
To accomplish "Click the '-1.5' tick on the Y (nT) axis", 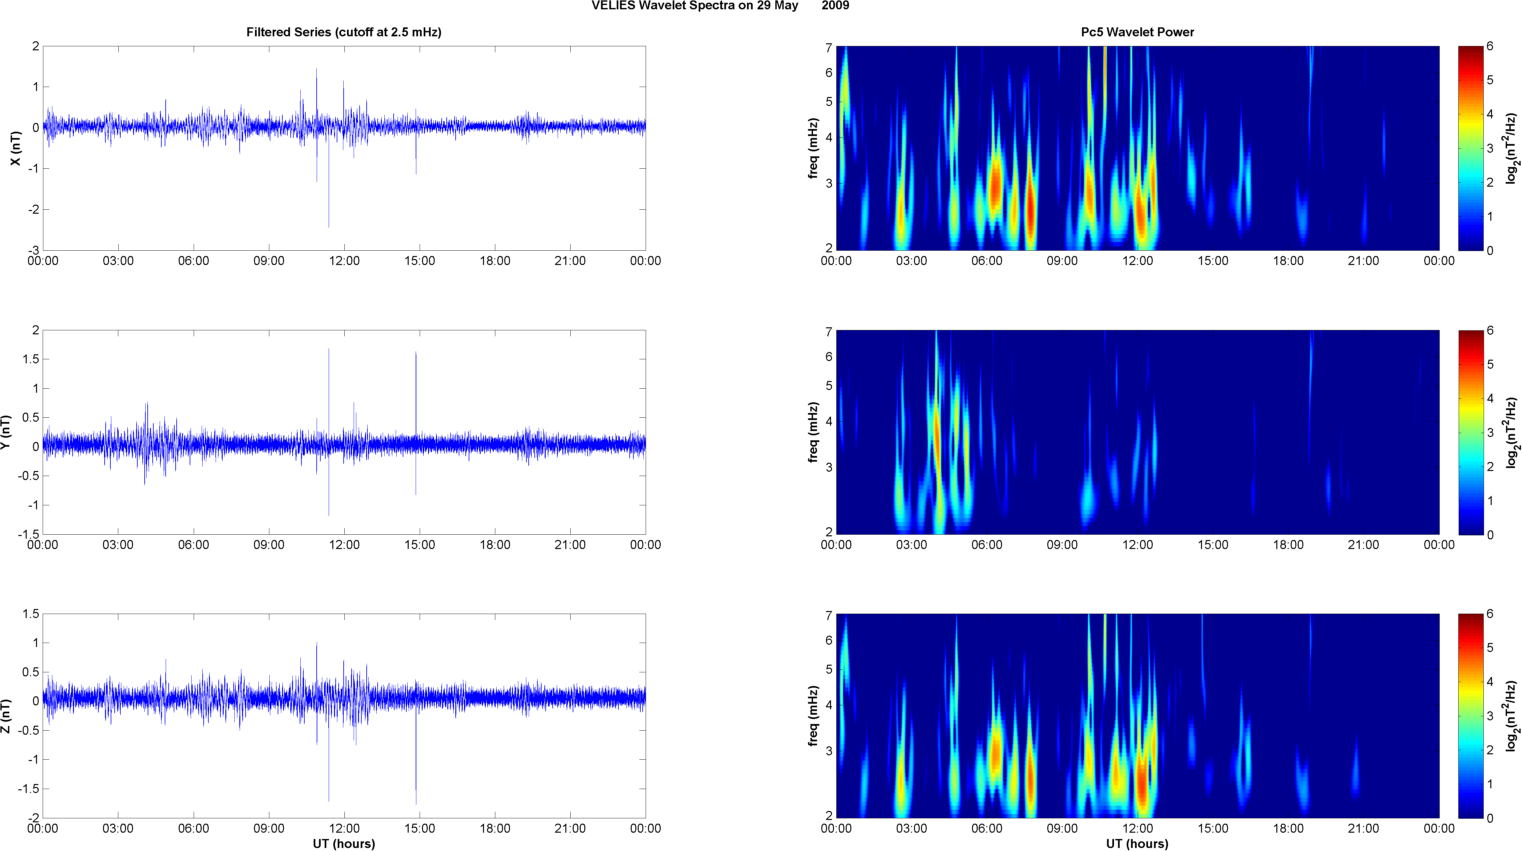I will click(x=28, y=534).
